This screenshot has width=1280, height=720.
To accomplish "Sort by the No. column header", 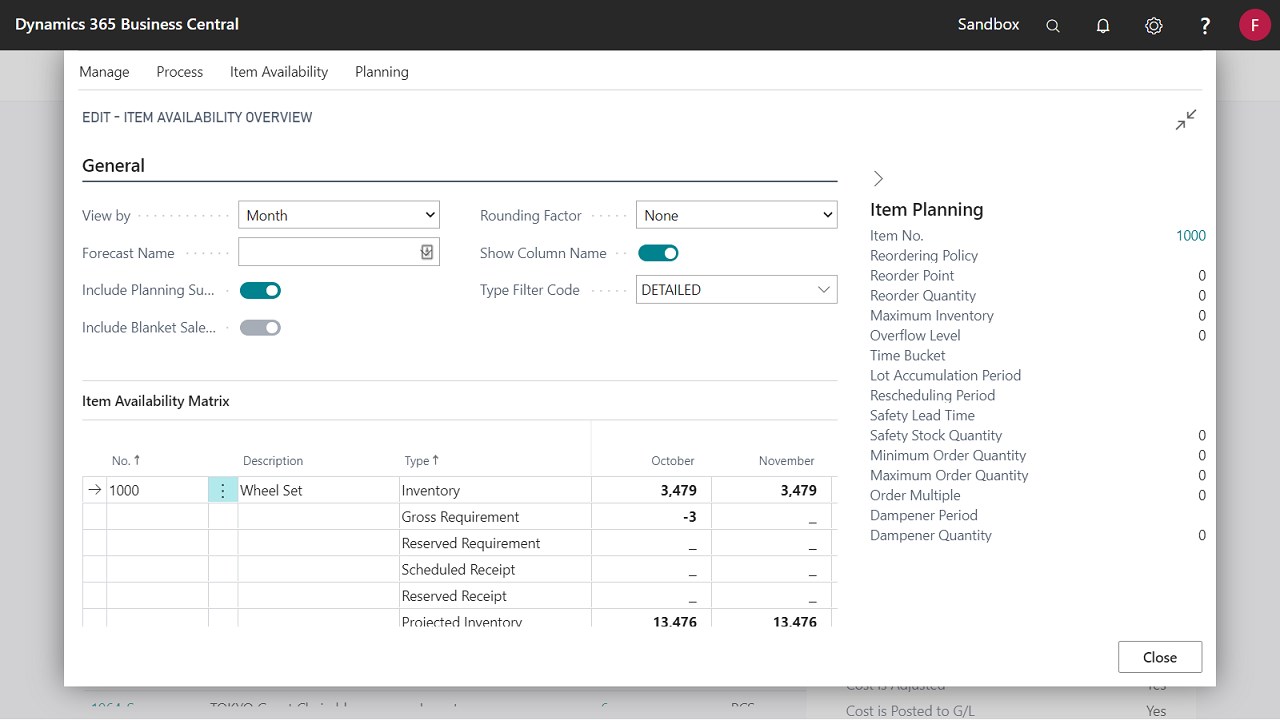I will click(126, 461).
